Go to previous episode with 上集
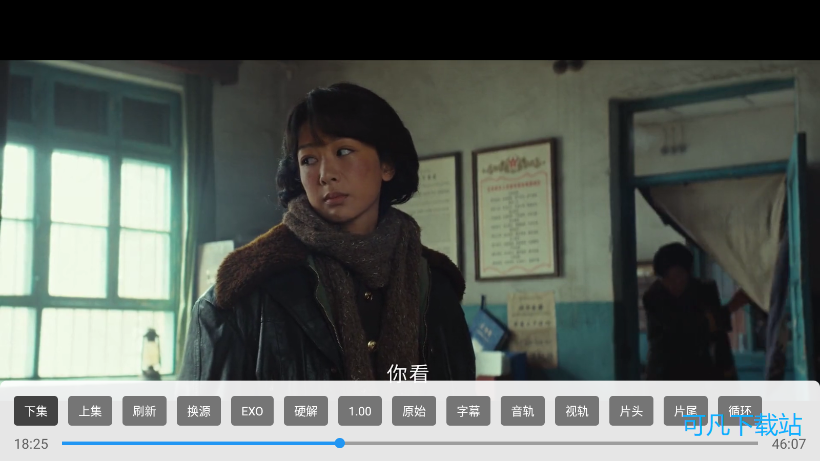 90,411
